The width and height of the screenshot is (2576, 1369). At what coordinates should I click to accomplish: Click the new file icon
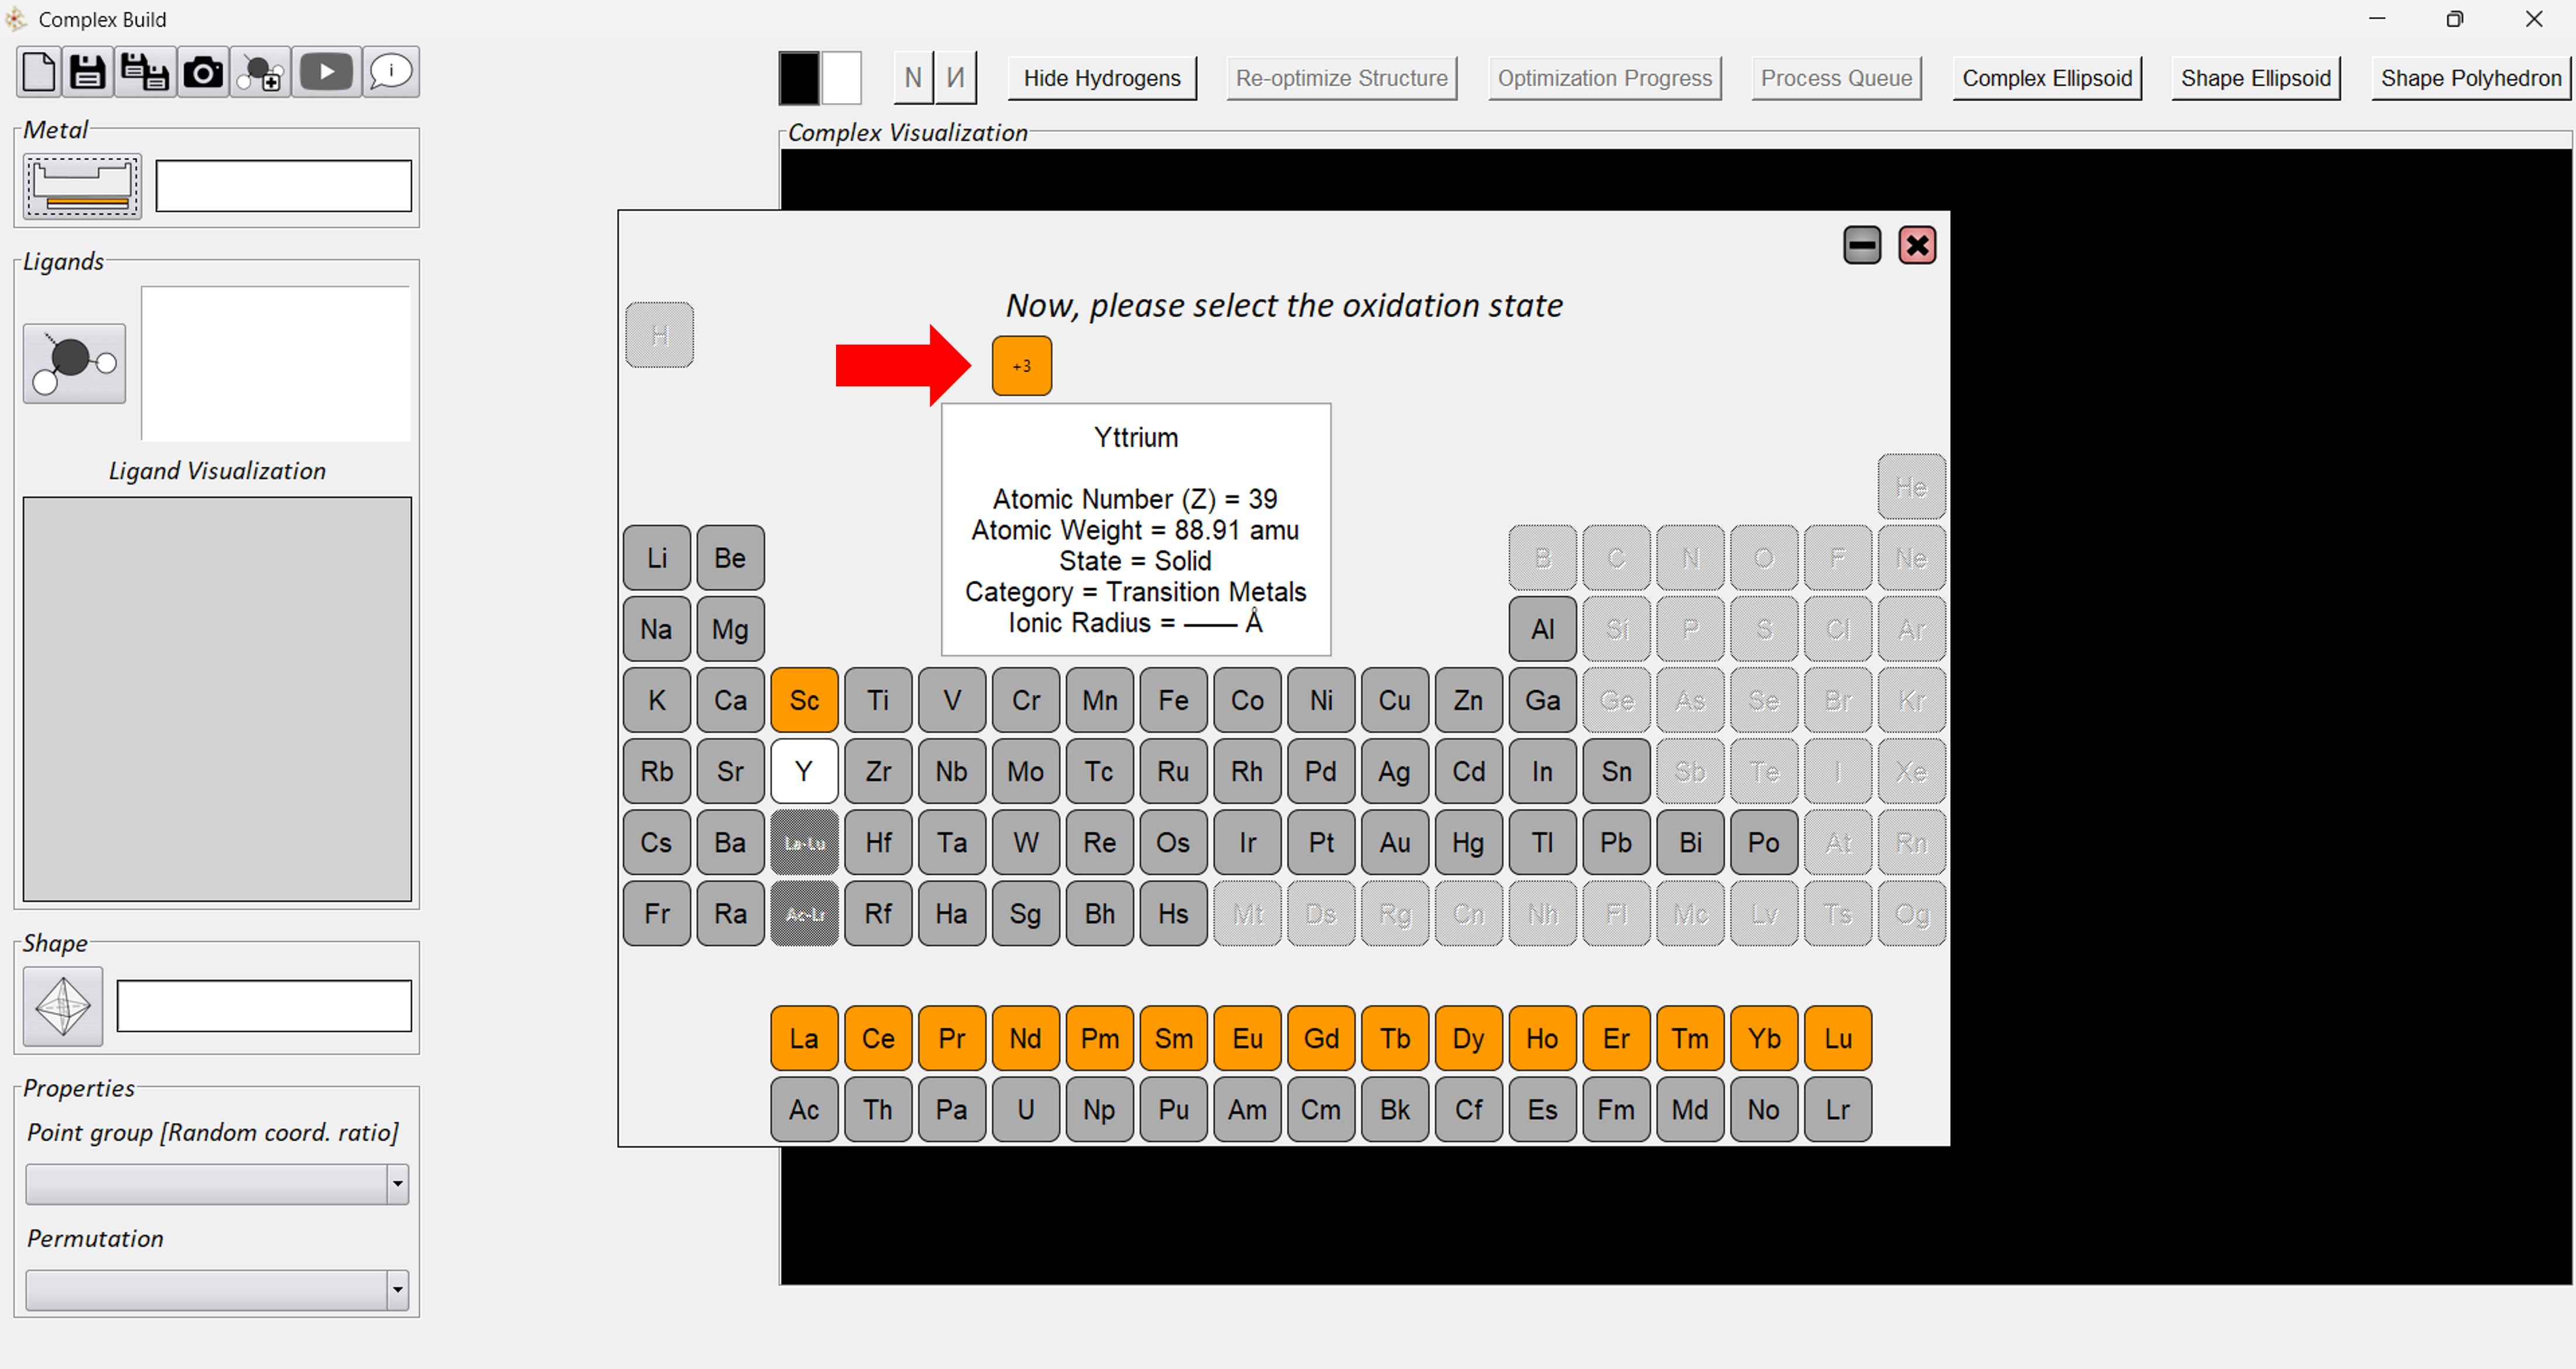(x=39, y=72)
